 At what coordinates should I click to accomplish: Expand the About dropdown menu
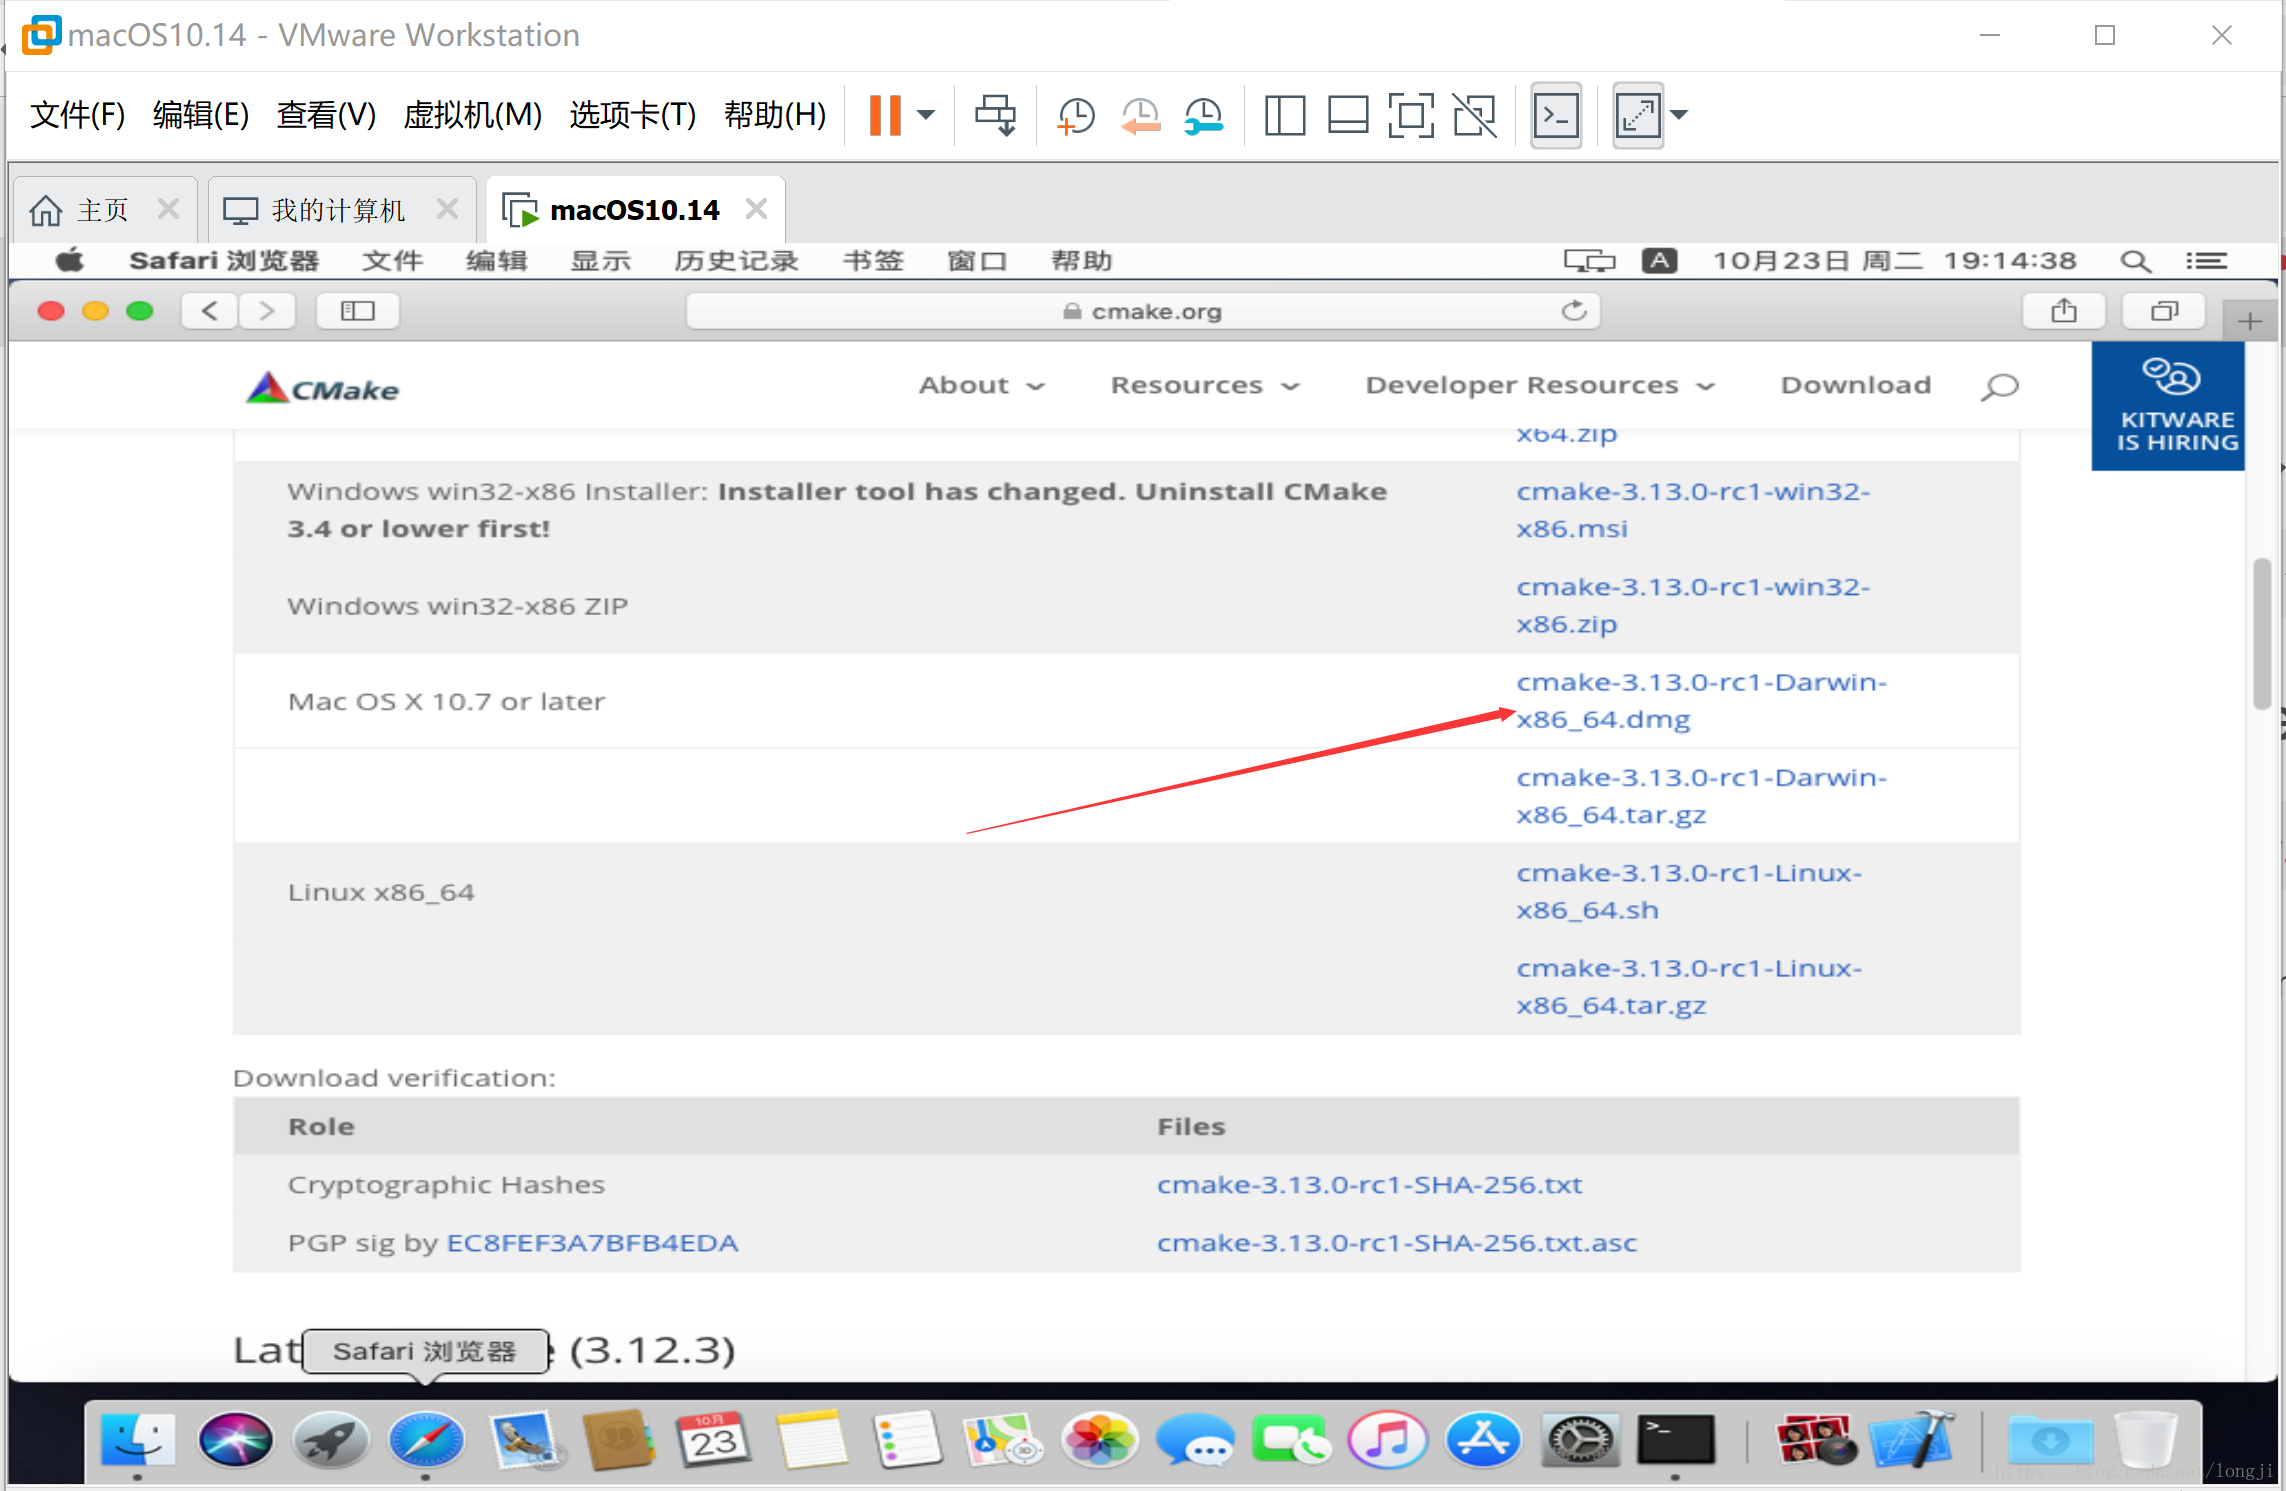pyautogui.click(x=981, y=386)
